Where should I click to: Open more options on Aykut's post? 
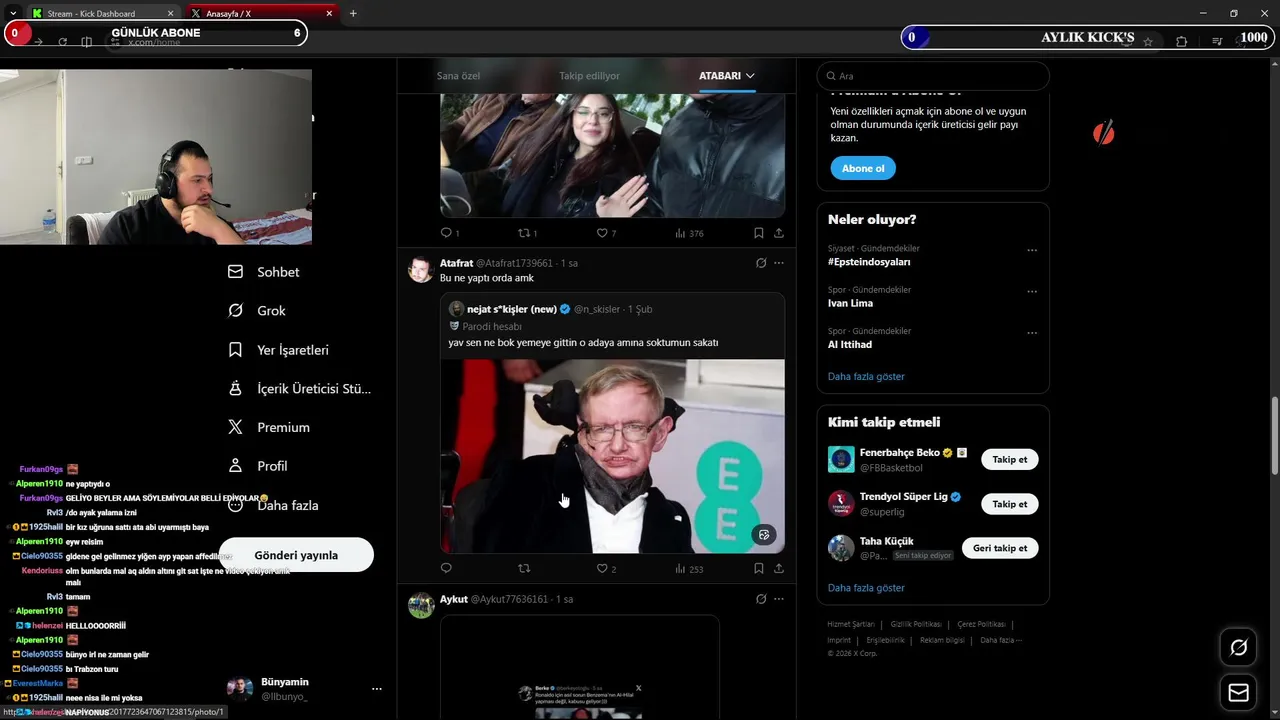click(x=779, y=599)
